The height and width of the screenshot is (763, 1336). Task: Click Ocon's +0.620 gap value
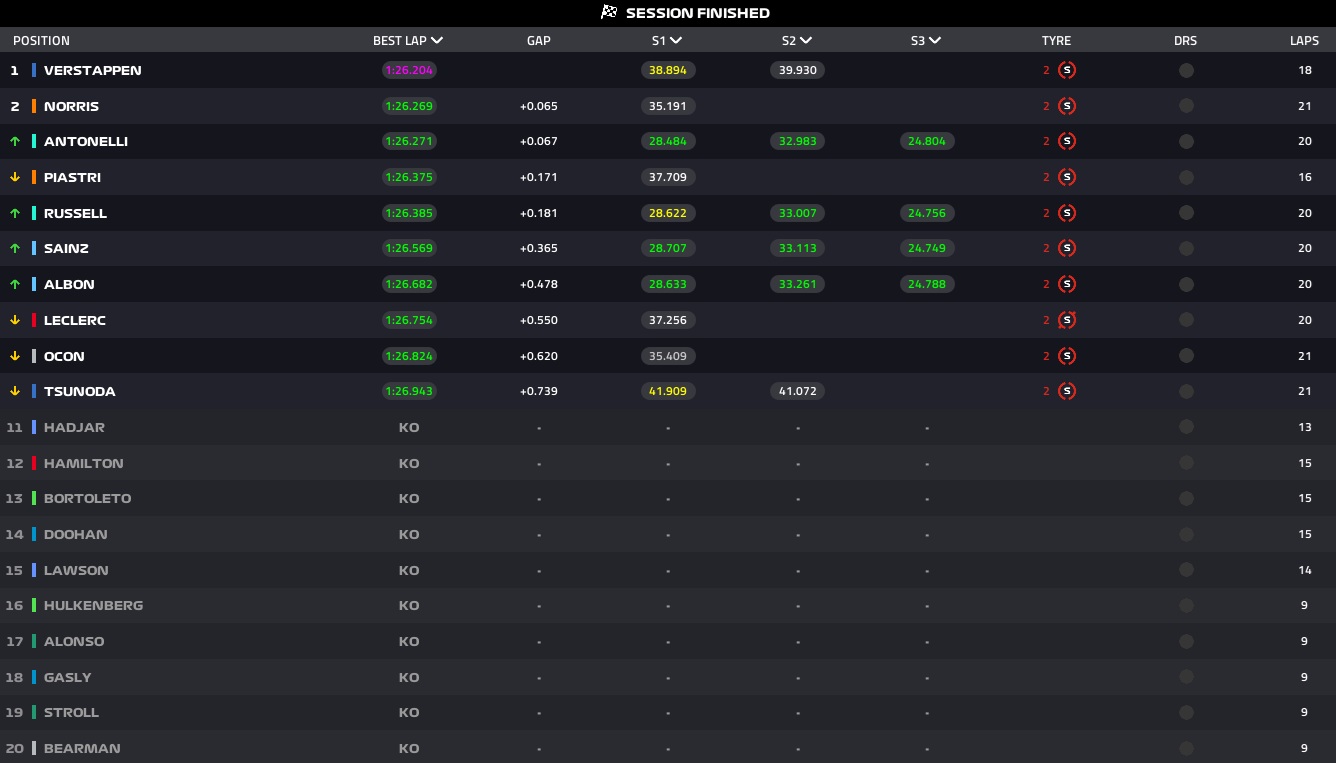click(x=539, y=356)
